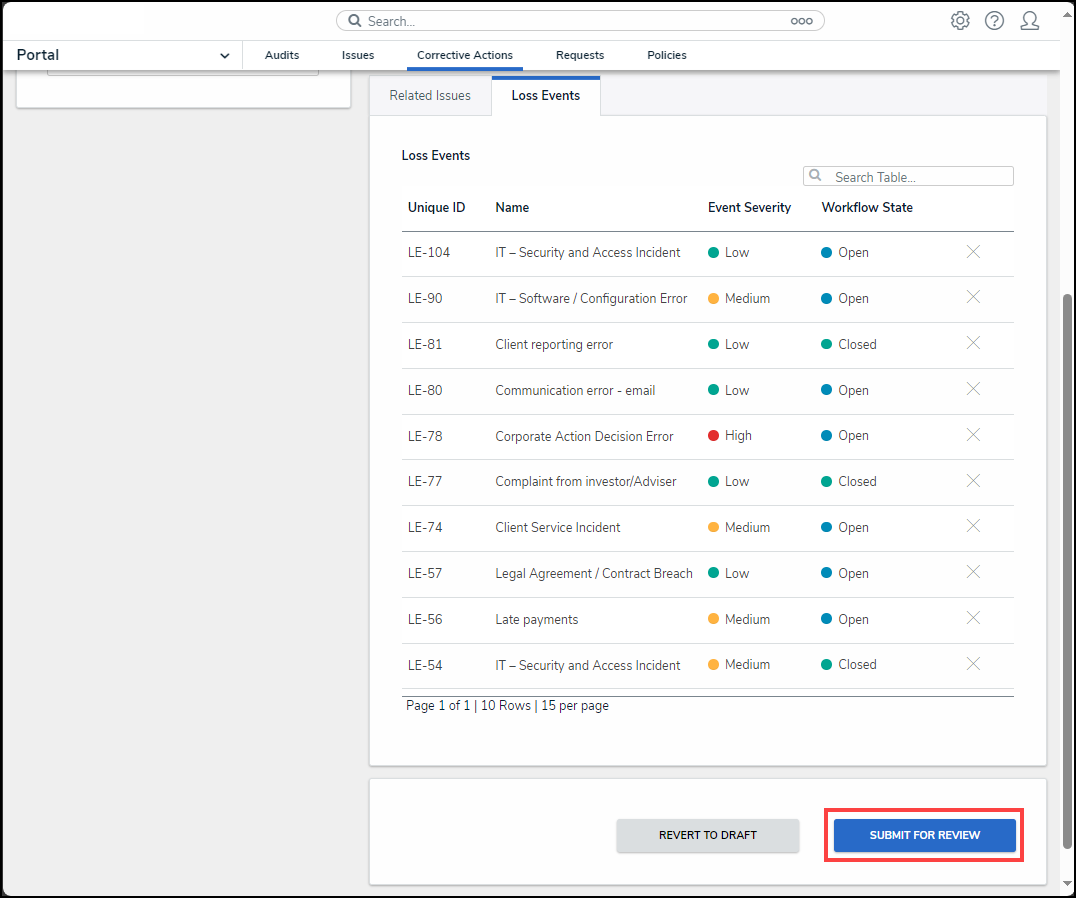Open the settings gear icon
This screenshot has height=898, width=1076.
click(960, 21)
